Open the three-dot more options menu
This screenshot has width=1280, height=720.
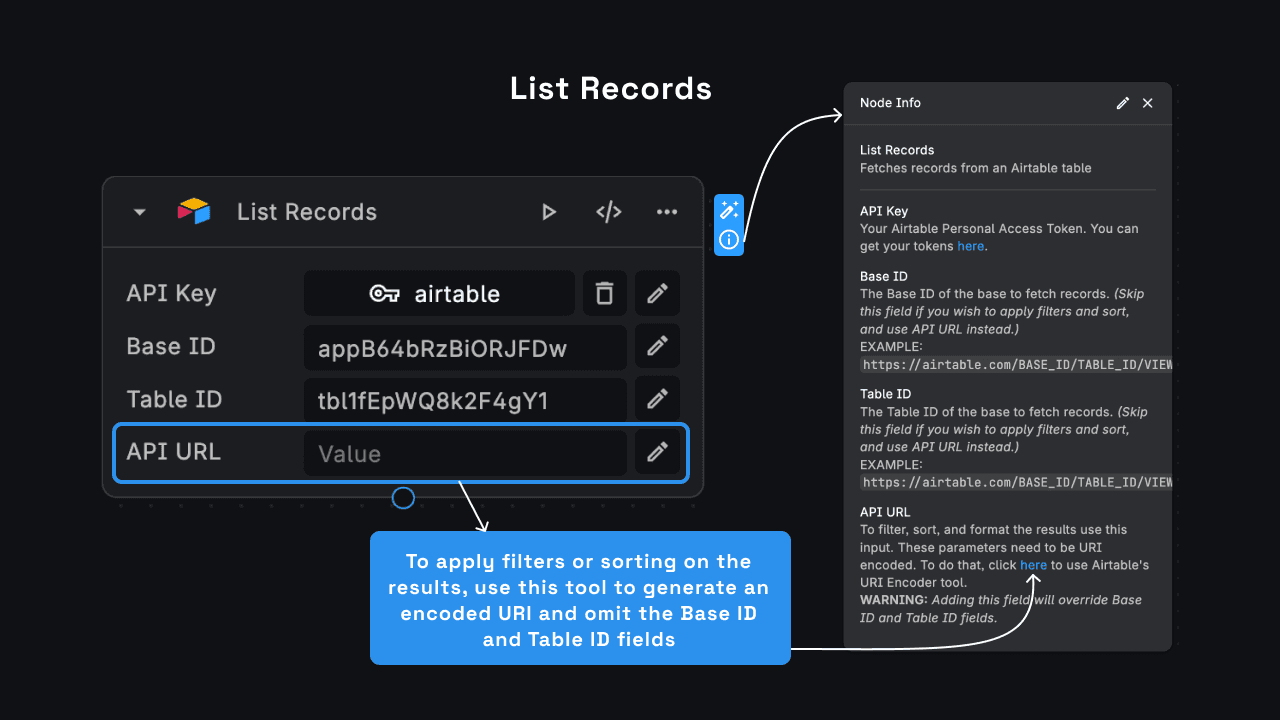point(667,212)
